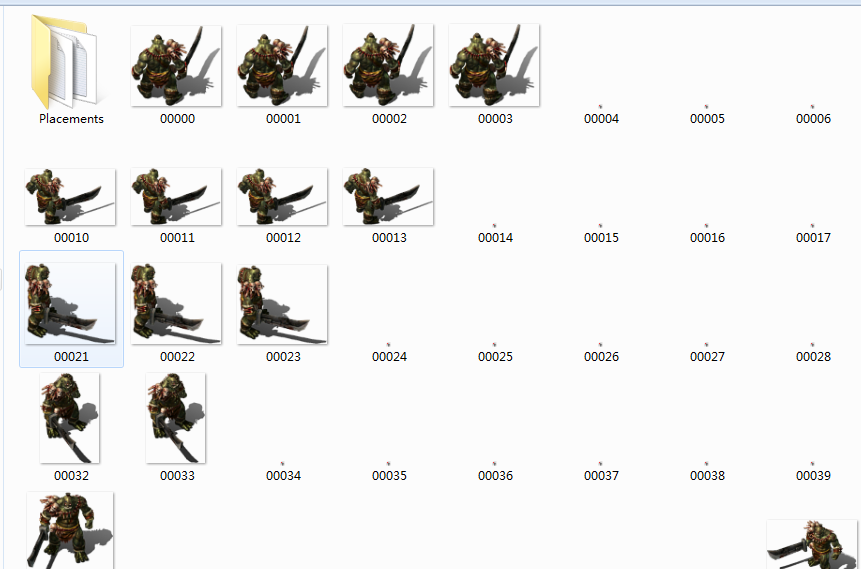Screen dimensions: 861x569
Task: Click the file label 00017
Action: point(813,238)
